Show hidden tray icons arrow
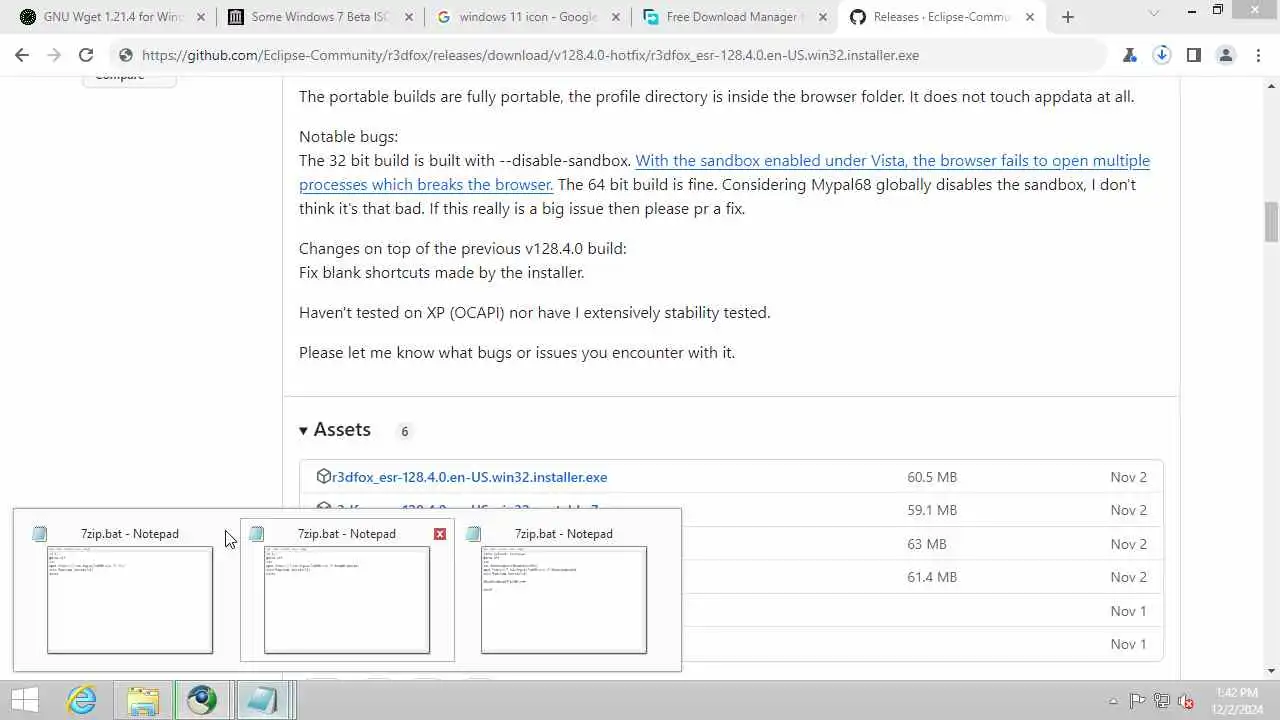This screenshot has height=720, width=1280. pyautogui.click(x=1113, y=701)
